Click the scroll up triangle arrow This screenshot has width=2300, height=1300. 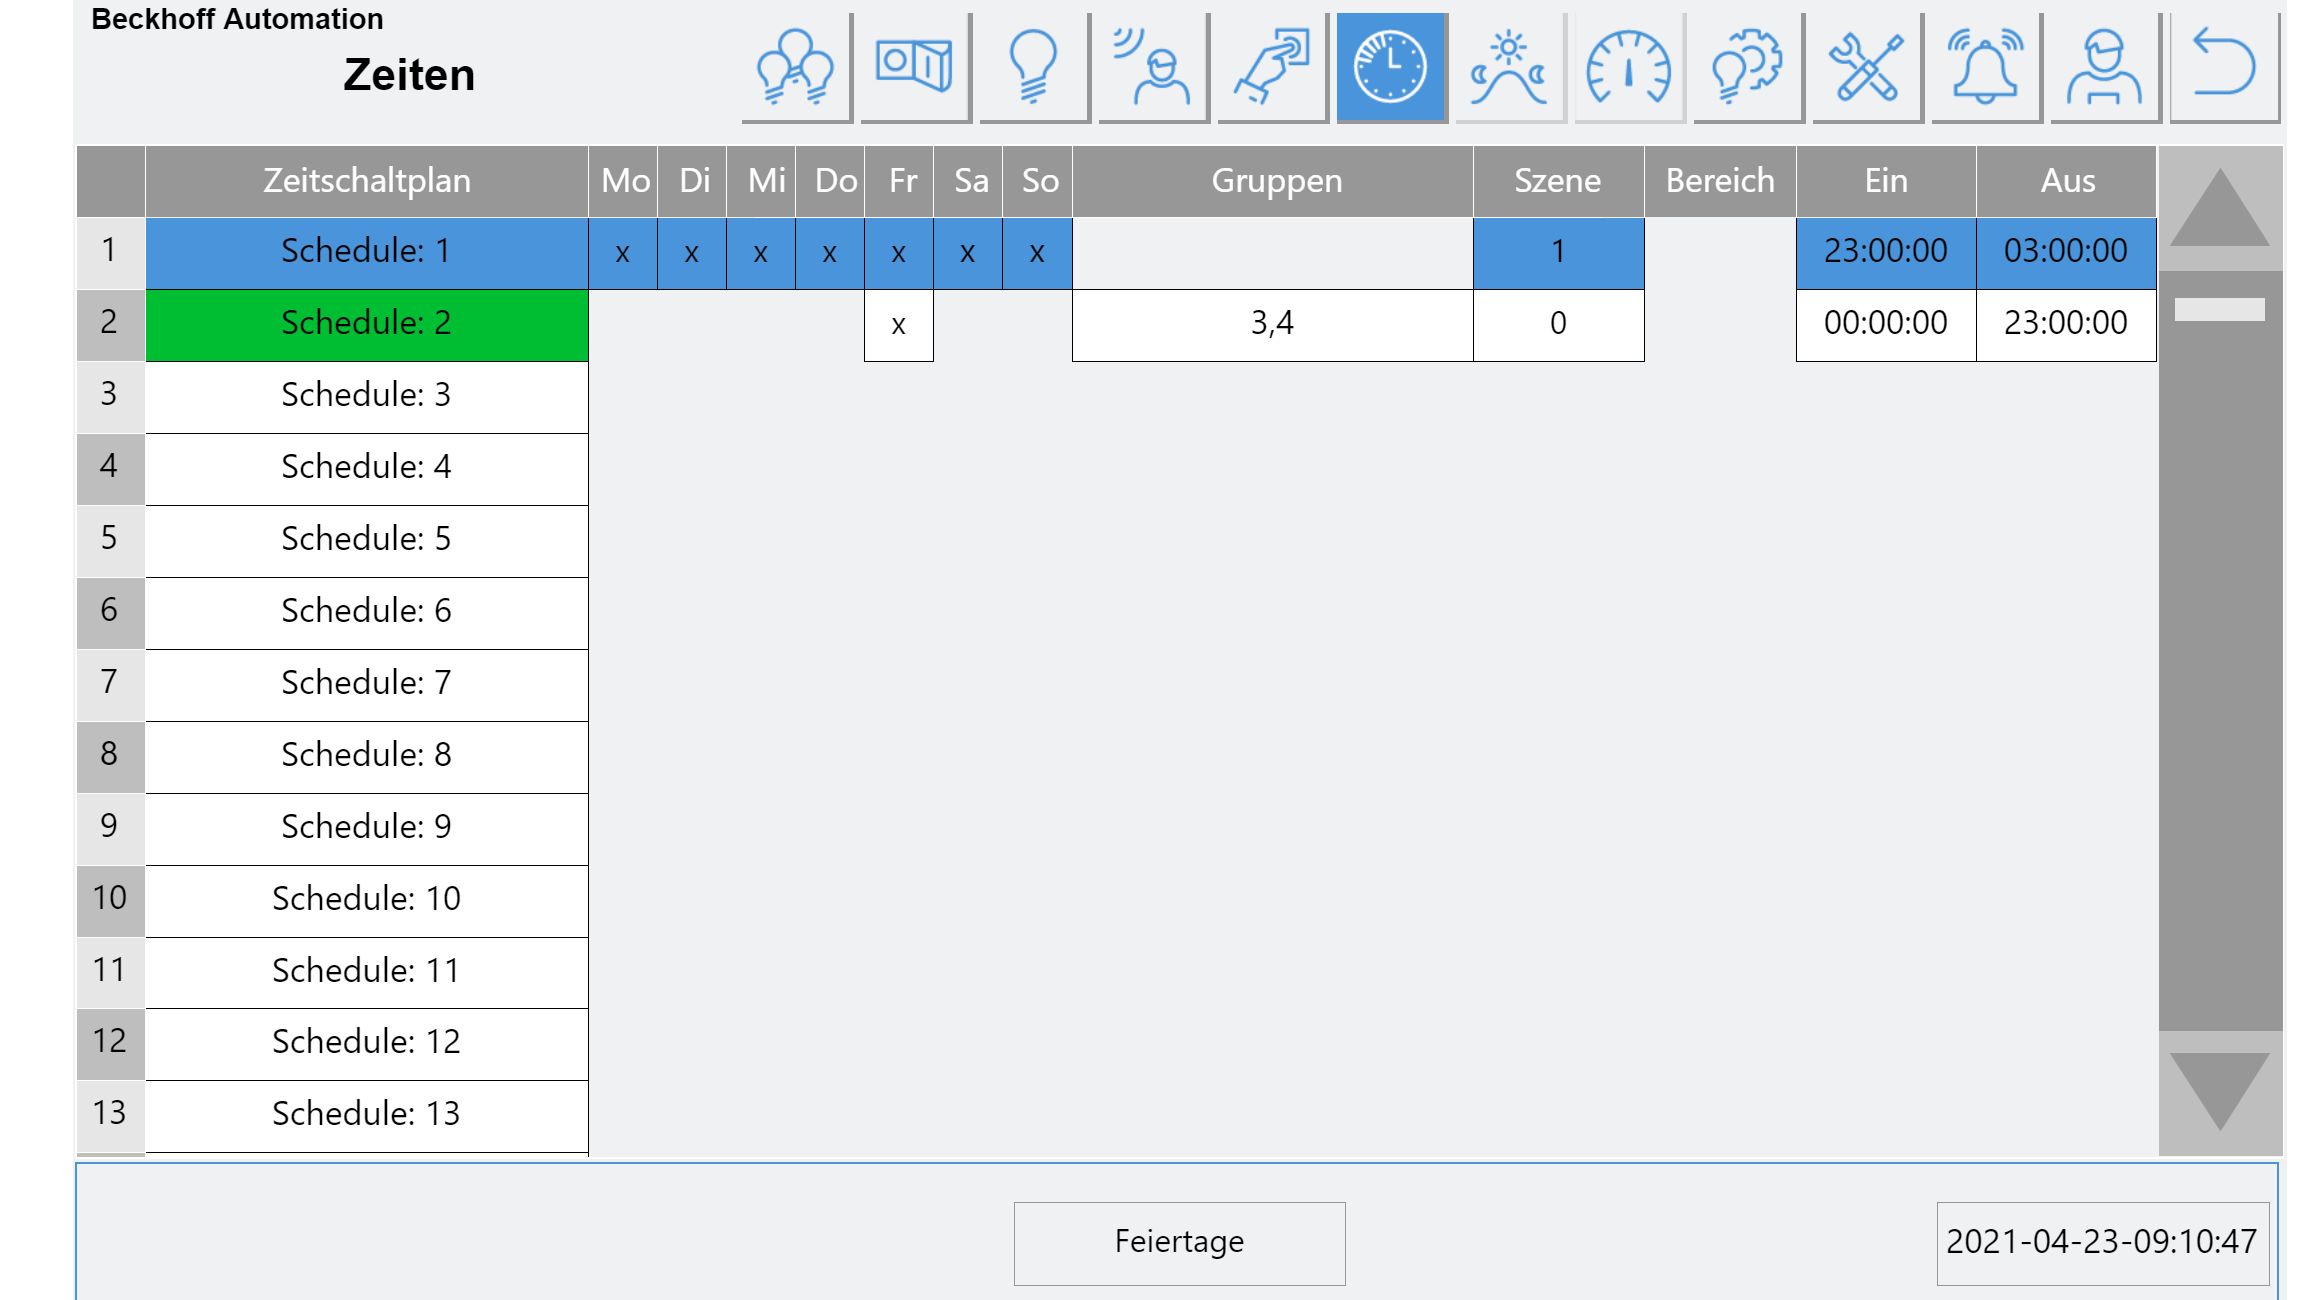click(x=2220, y=208)
